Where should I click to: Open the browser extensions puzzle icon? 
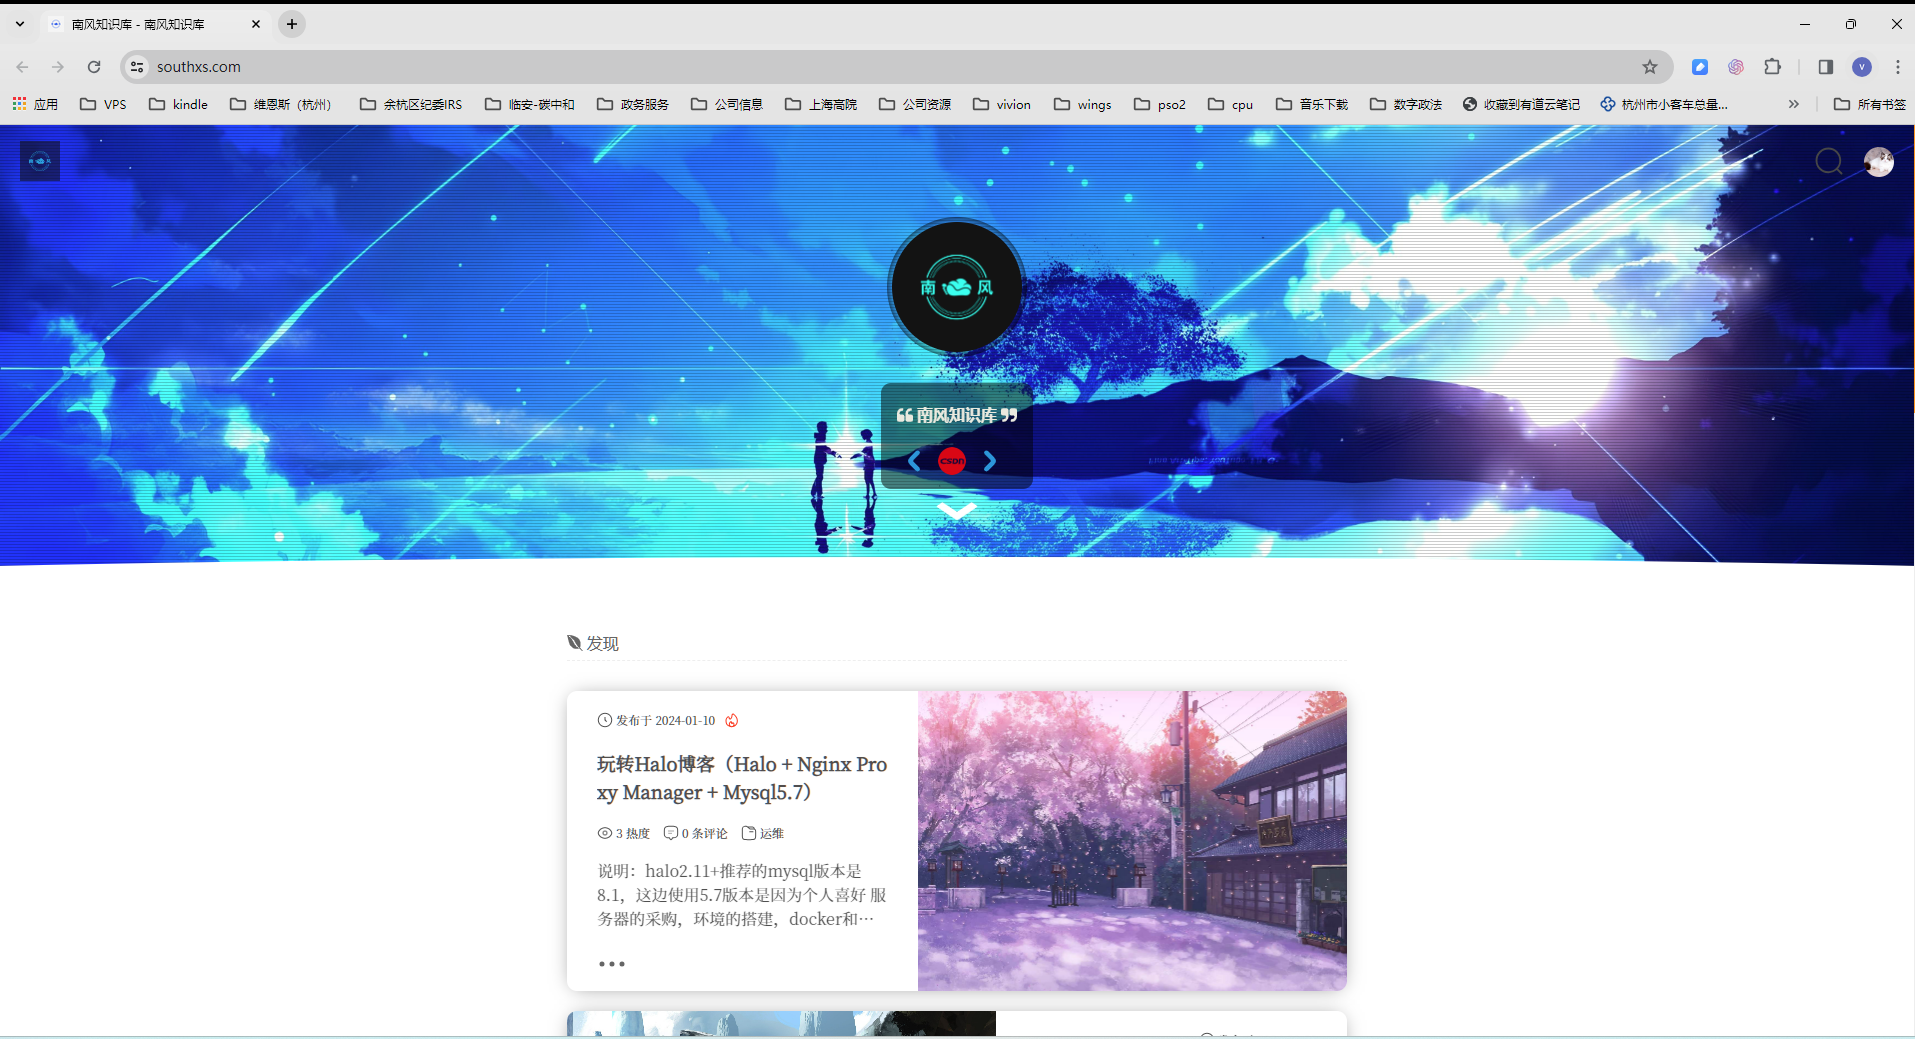[x=1772, y=67]
